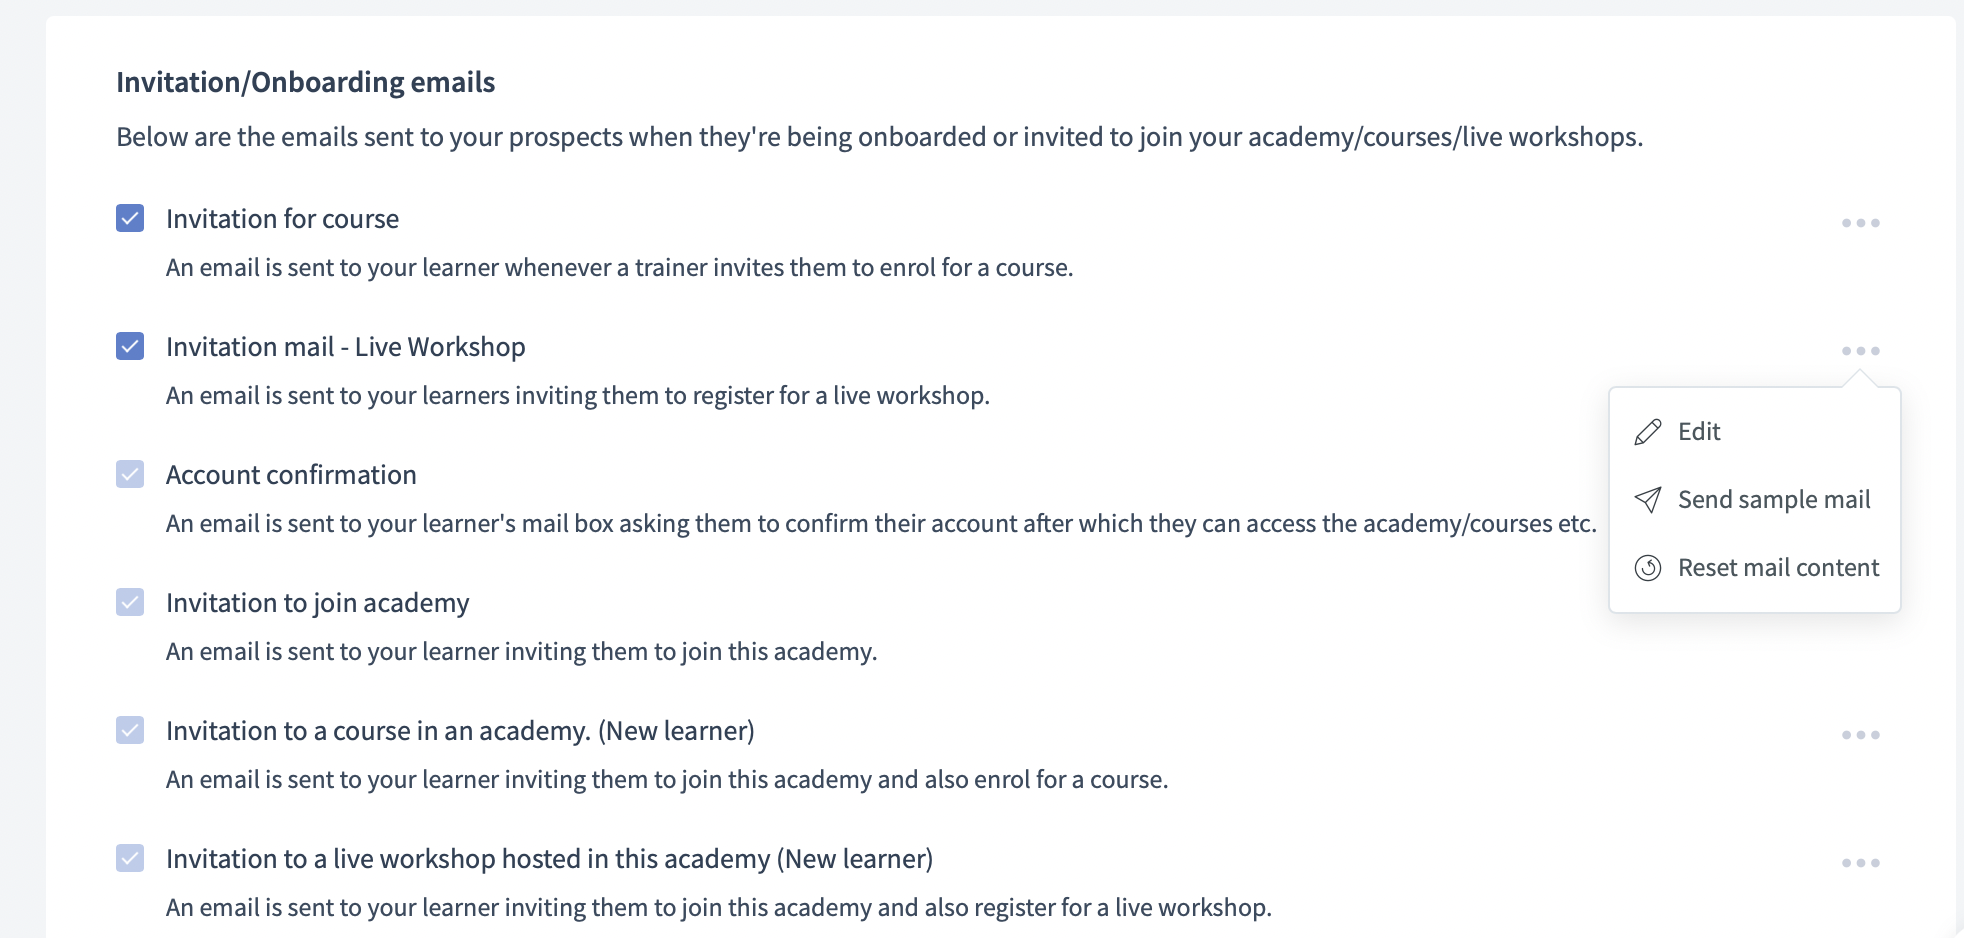Click the circular reset arrow icon
Screen dimensions: 1964x938
point(1648,568)
